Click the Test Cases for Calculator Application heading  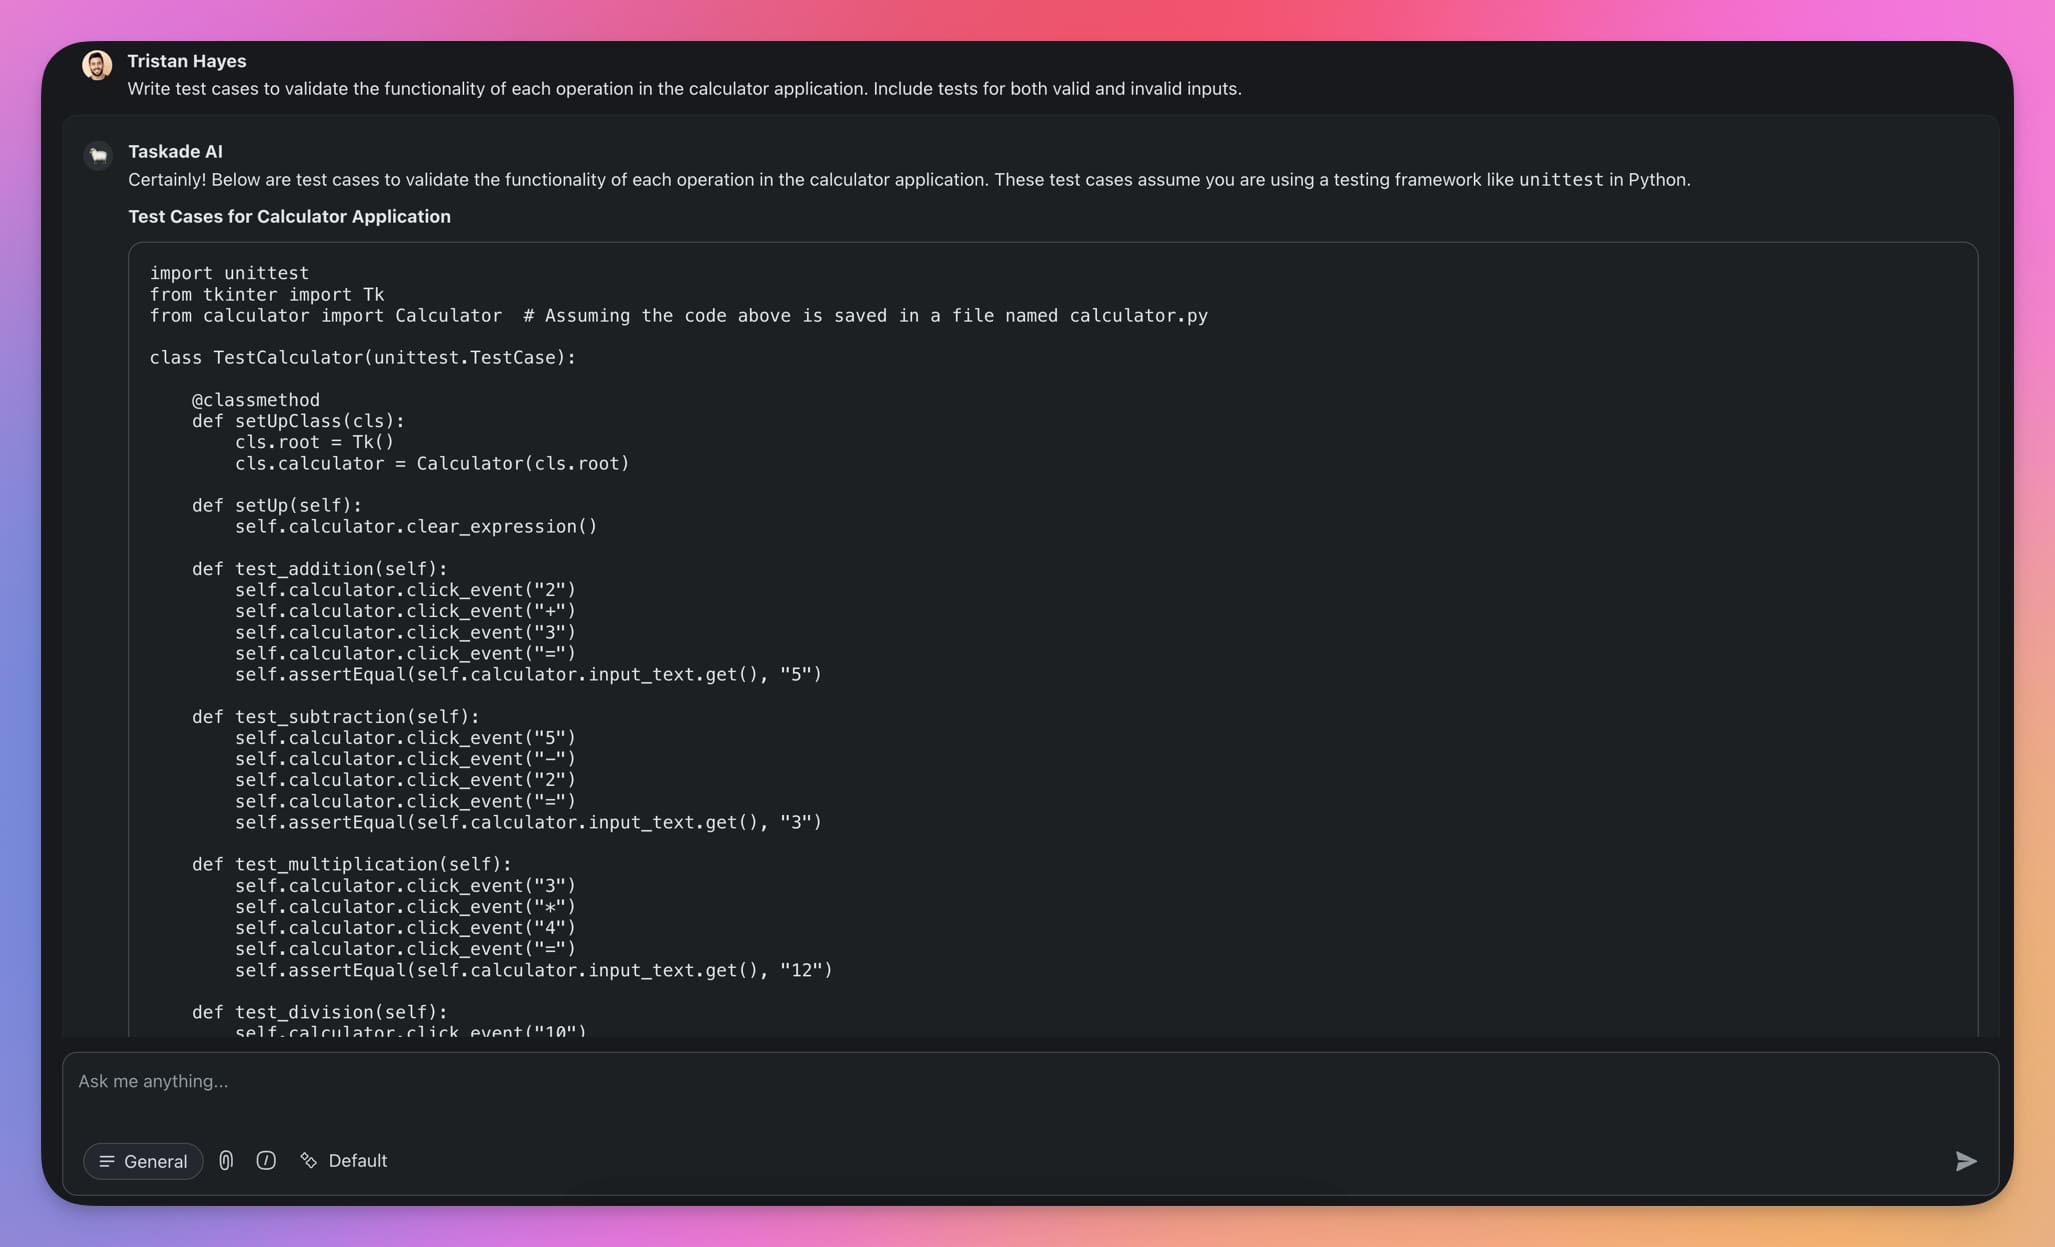tap(289, 216)
